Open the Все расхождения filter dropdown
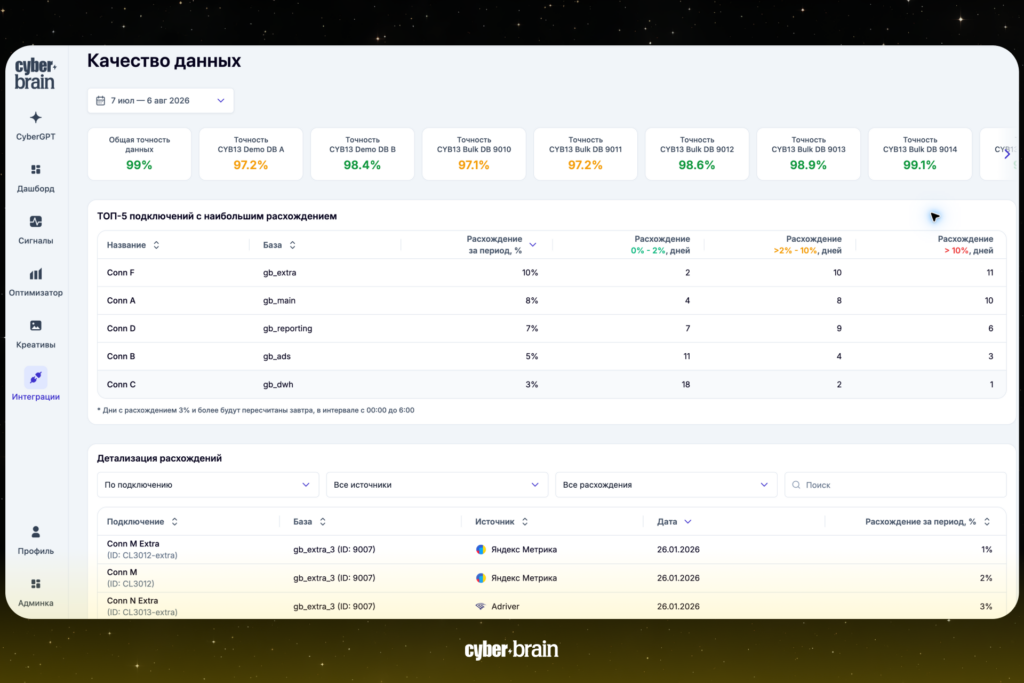Image resolution: width=1024 pixels, height=683 pixels. tap(666, 485)
